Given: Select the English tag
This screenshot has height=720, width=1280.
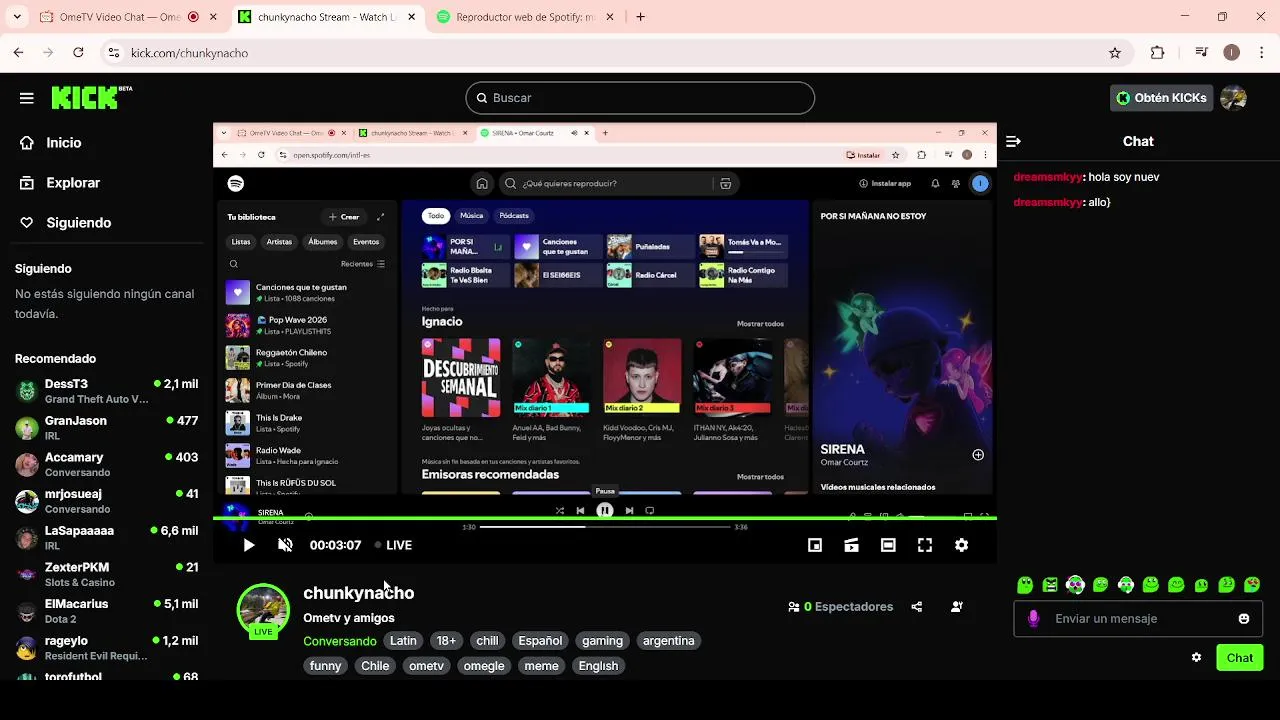Looking at the screenshot, I should (x=598, y=666).
